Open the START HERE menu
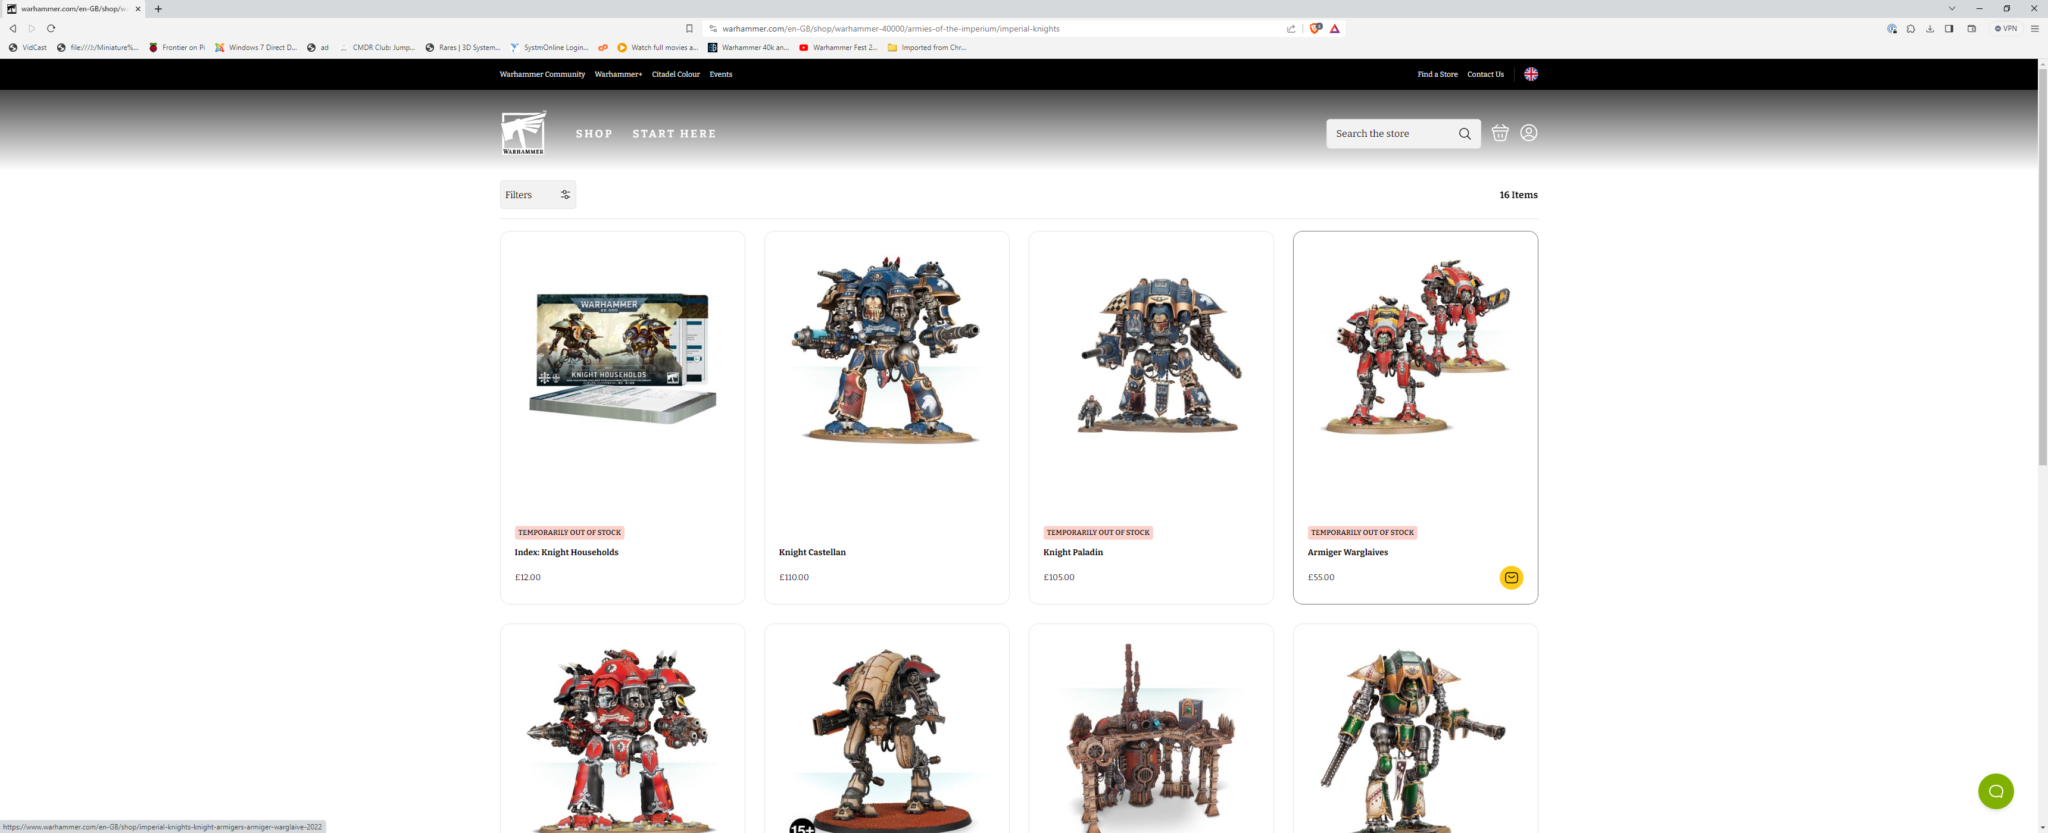2048x833 pixels. tap(674, 133)
